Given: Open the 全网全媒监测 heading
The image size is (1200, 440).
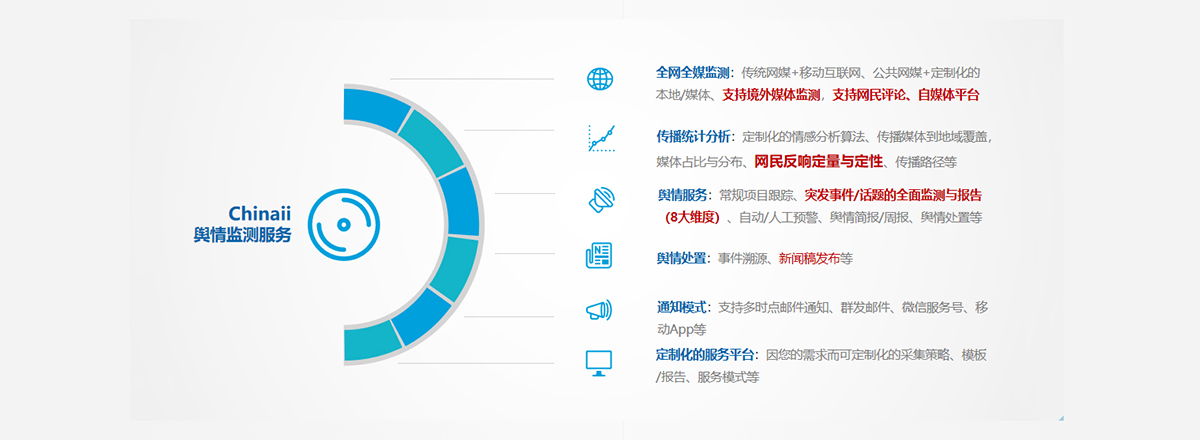Looking at the screenshot, I should click(x=694, y=73).
